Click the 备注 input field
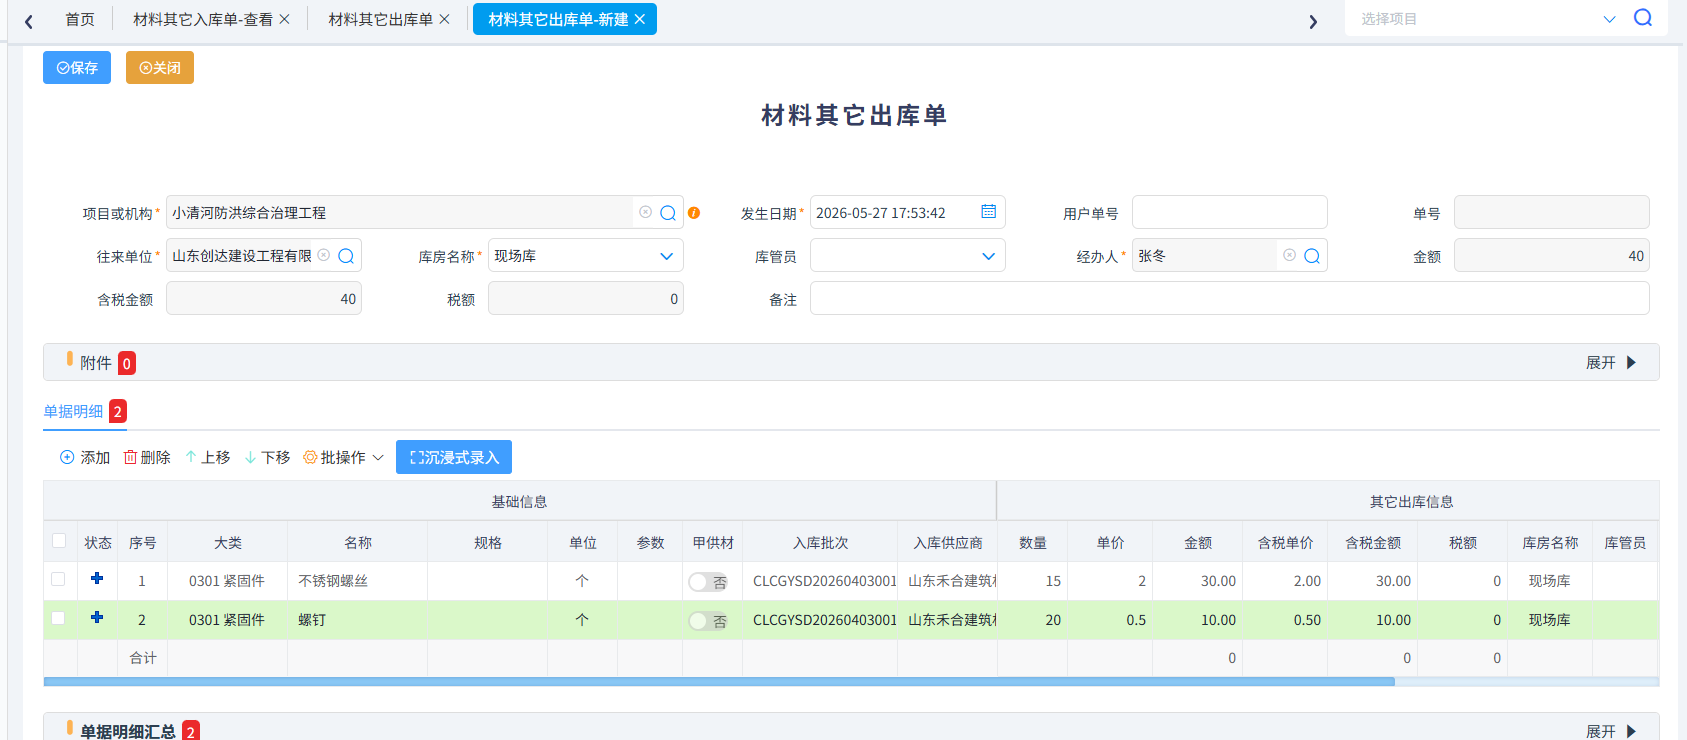1687x740 pixels. pos(1230,298)
